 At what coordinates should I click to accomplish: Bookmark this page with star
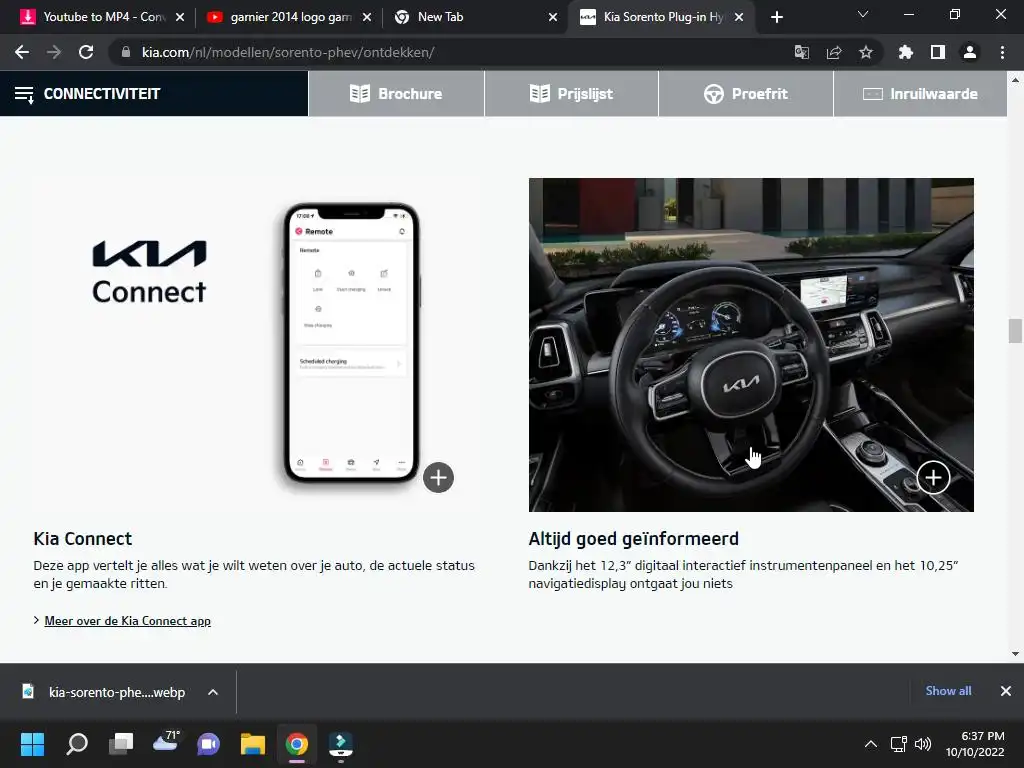[865, 52]
